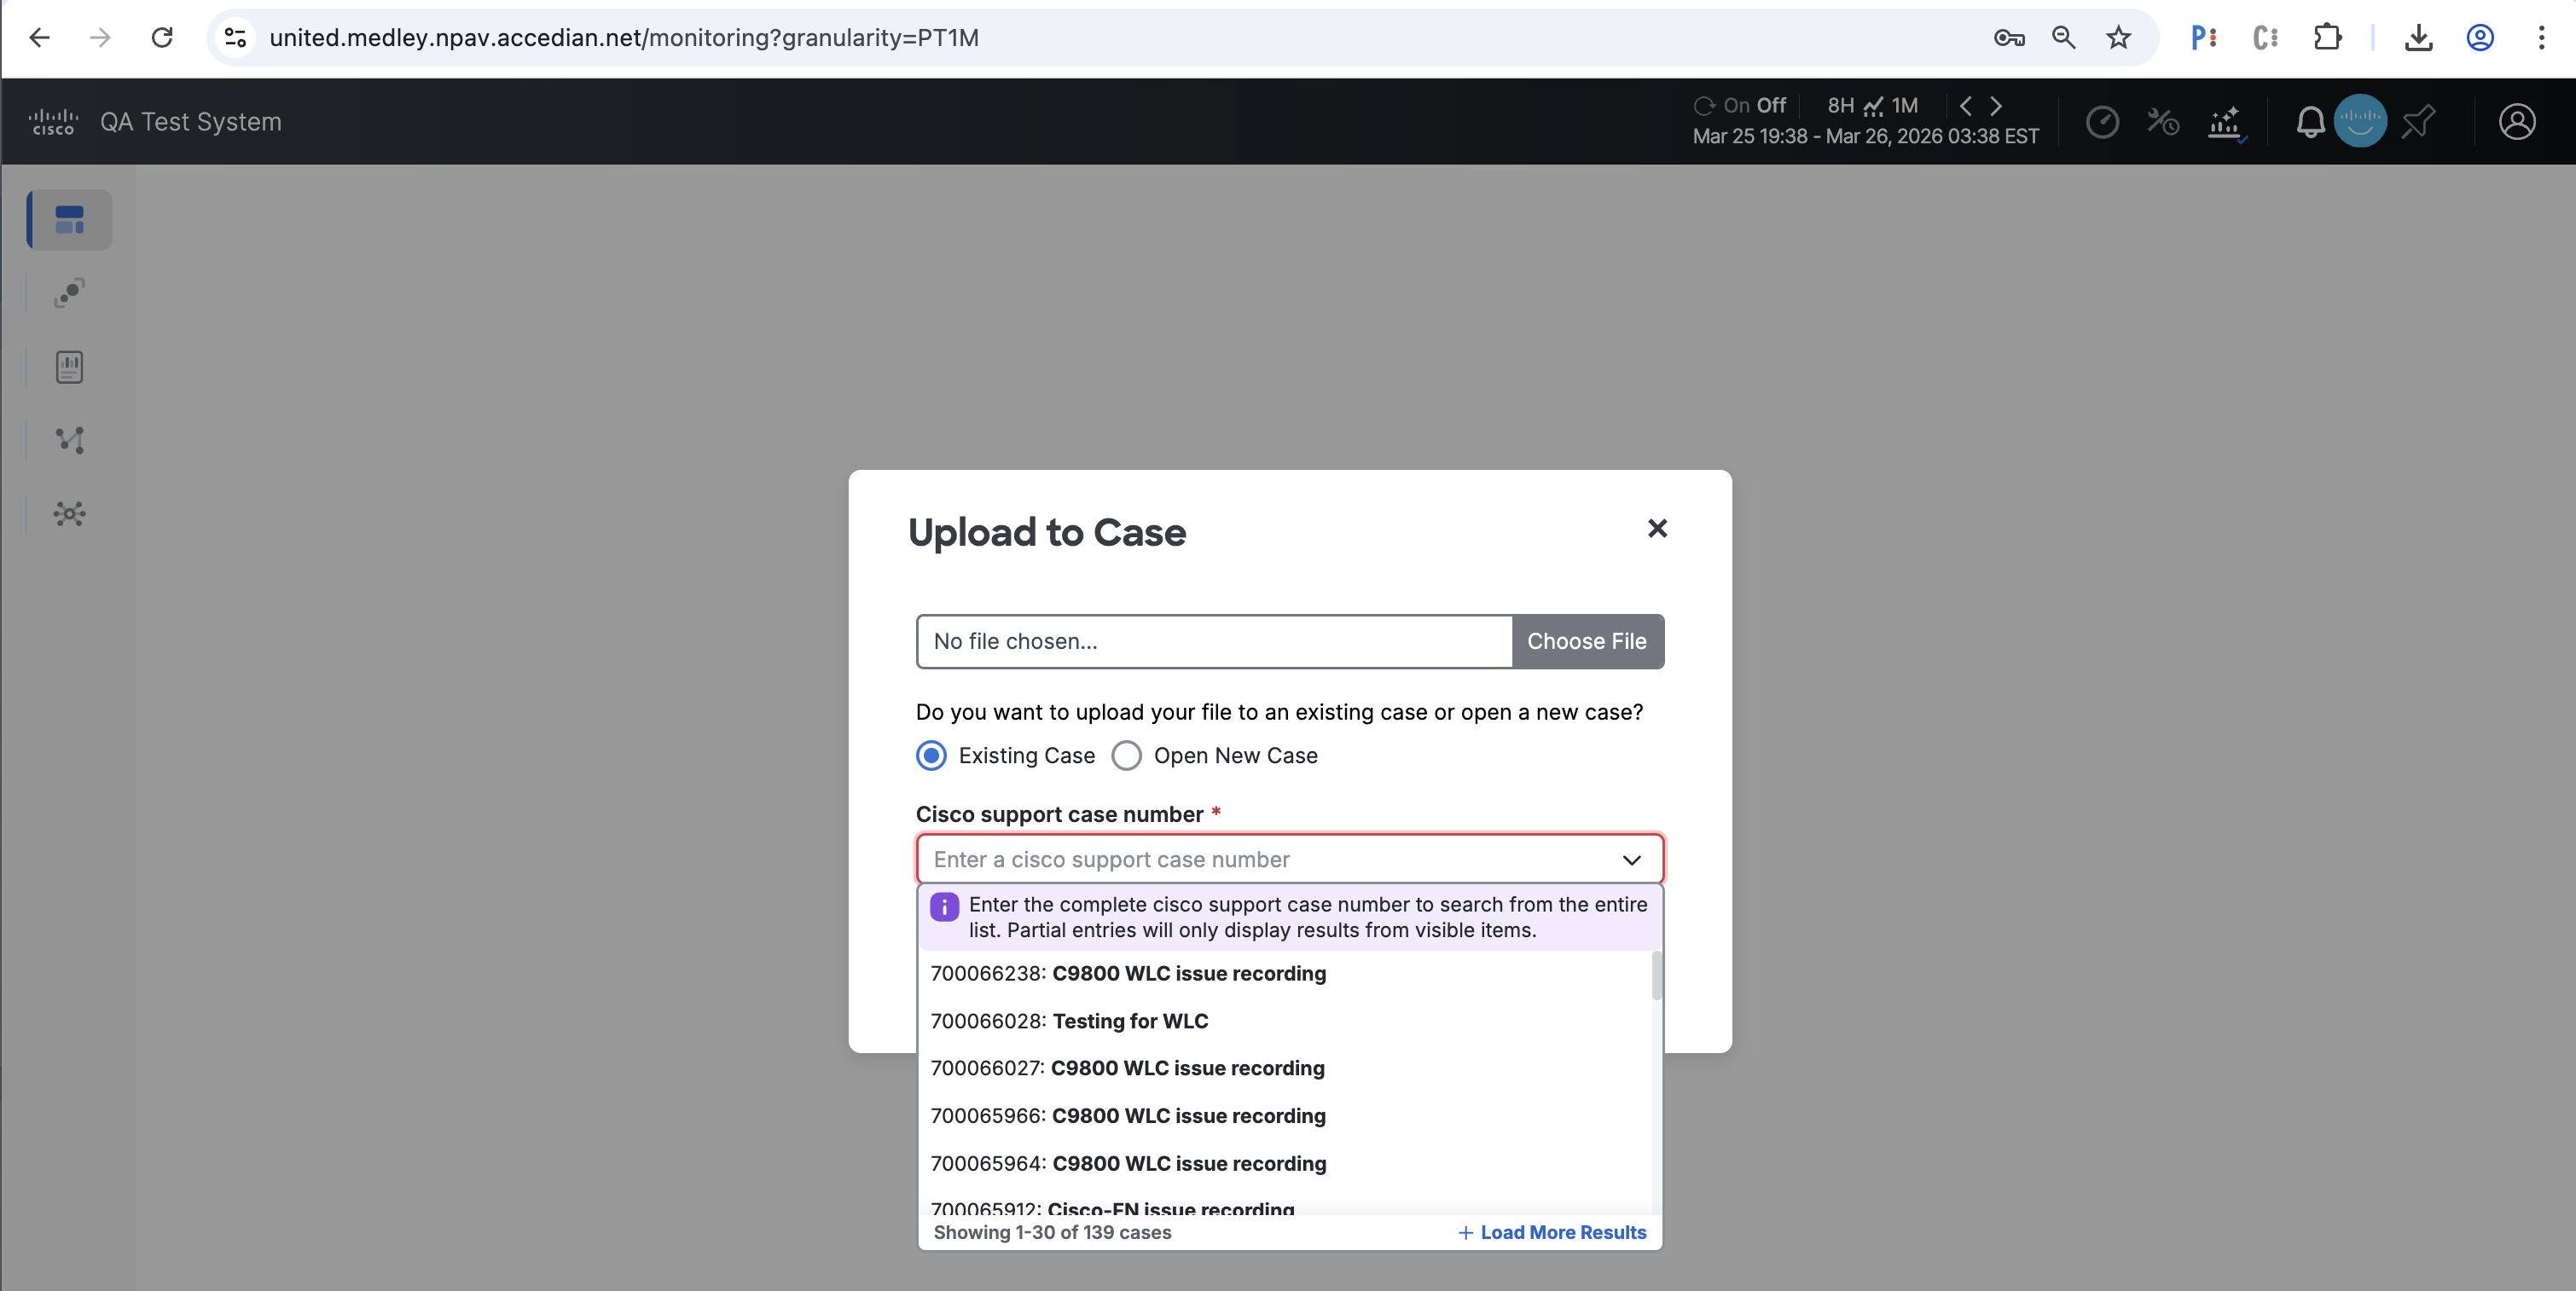
Task: Select the Open New Case radio button
Action: 1127,756
